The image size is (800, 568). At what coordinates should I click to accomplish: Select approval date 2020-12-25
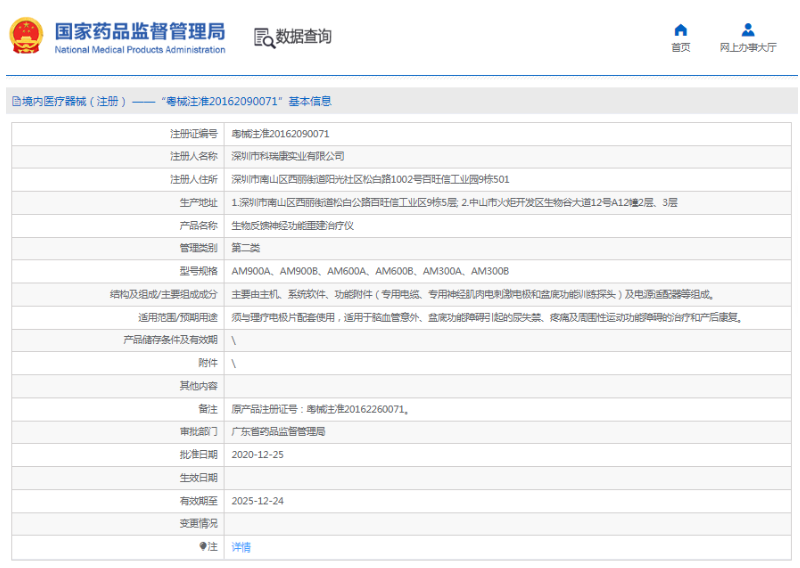pyautogui.click(x=257, y=455)
